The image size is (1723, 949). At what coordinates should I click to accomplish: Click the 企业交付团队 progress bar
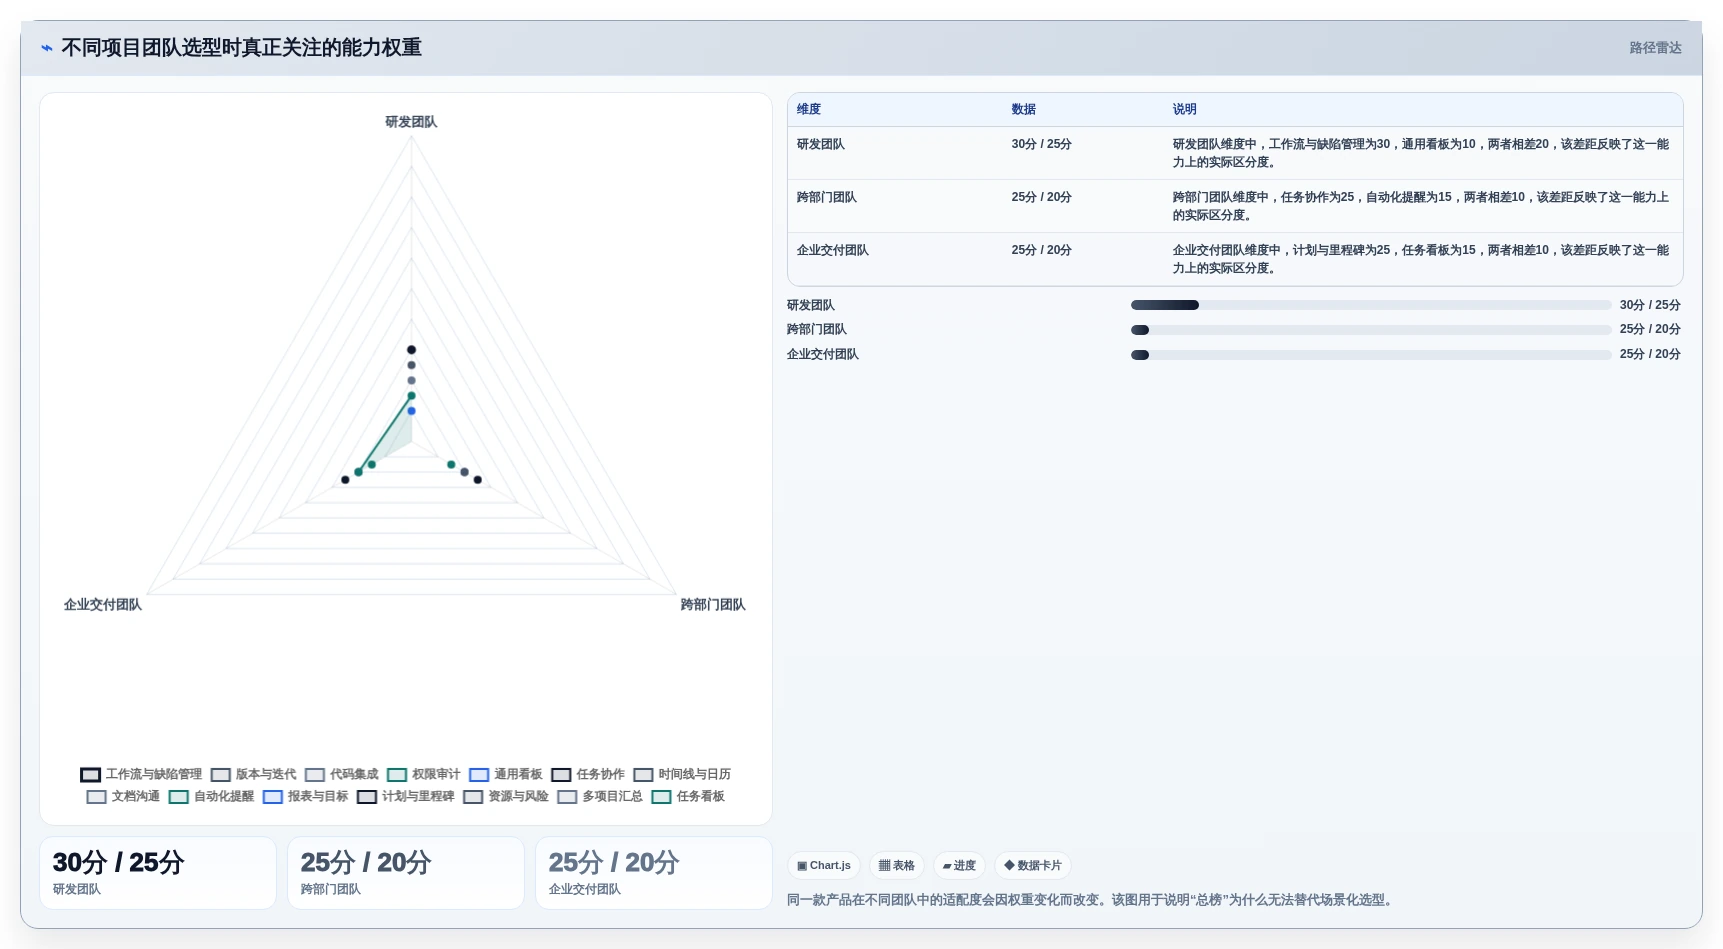pos(1371,354)
